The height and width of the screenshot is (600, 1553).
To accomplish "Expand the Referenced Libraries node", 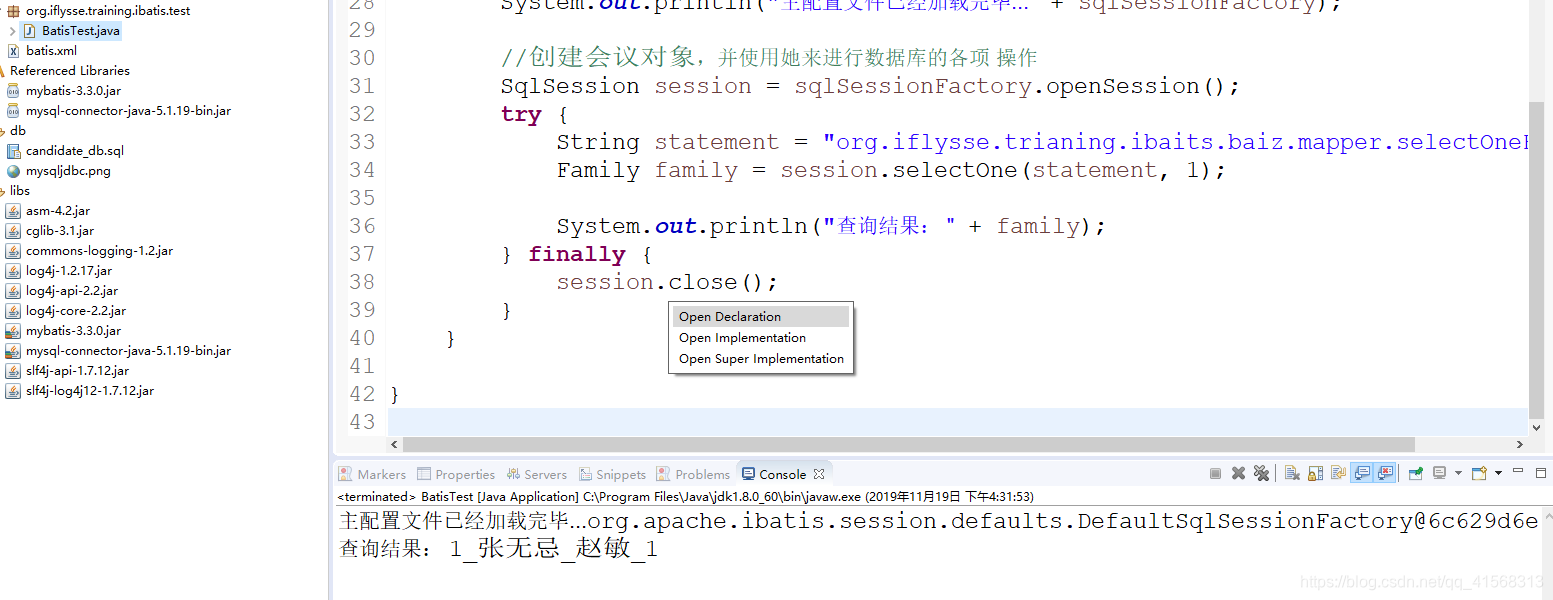I will click(69, 70).
